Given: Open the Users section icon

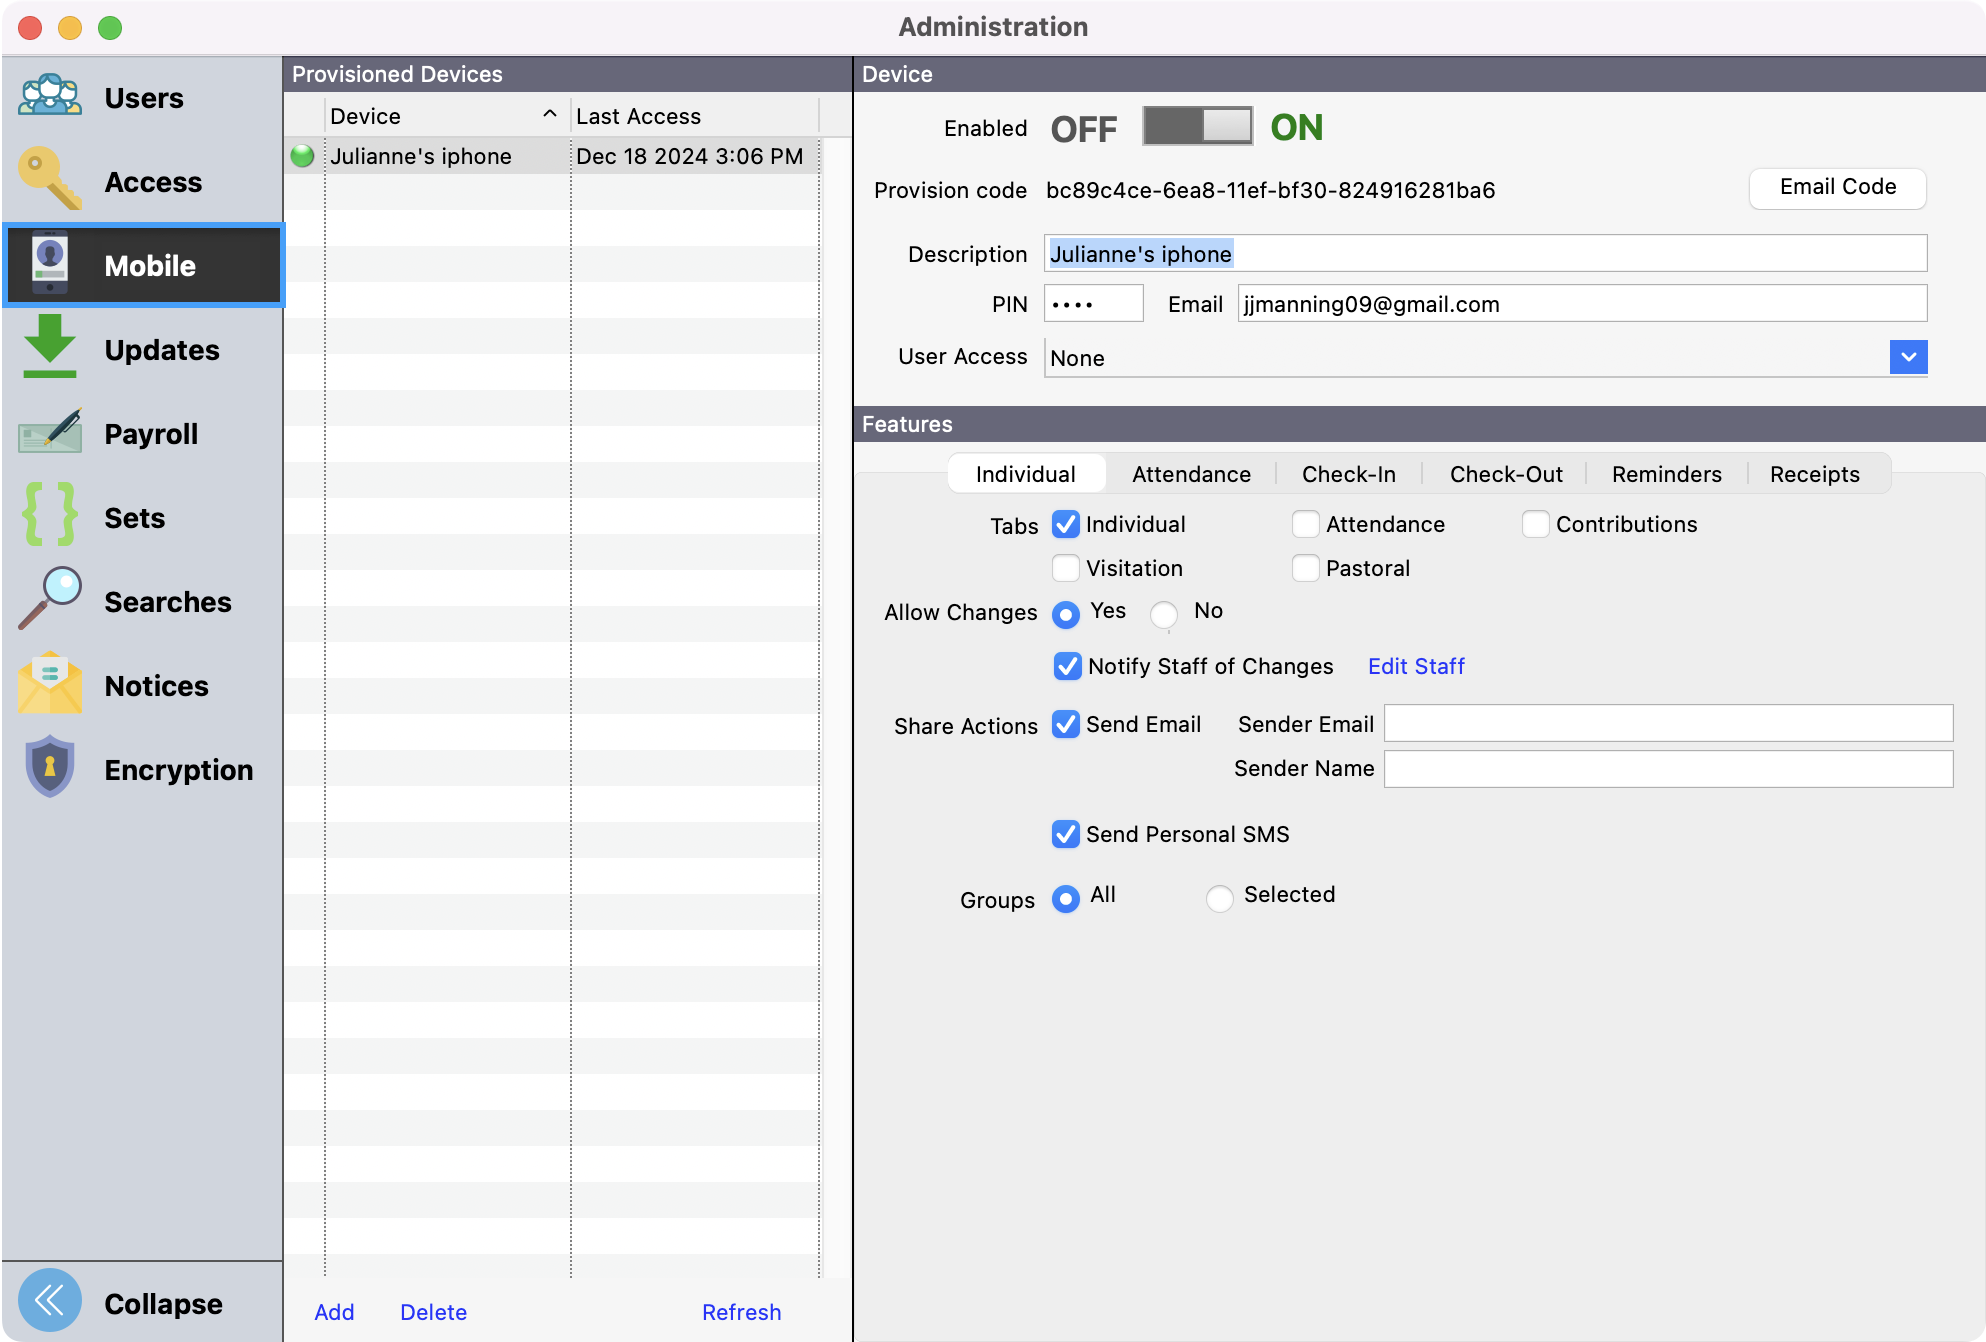Looking at the screenshot, I should [x=49, y=97].
